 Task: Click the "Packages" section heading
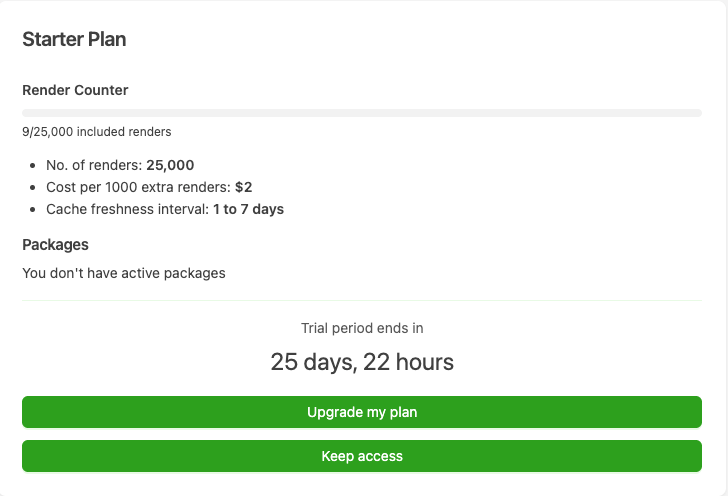pos(55,244)
